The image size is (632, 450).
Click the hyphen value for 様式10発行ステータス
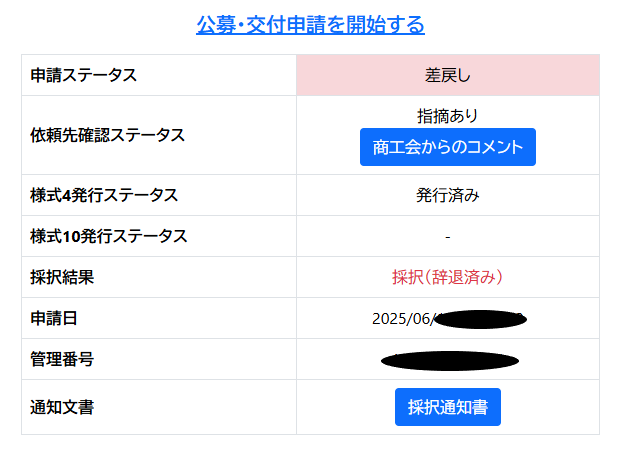pyautogui.click(x=447, y=236)
